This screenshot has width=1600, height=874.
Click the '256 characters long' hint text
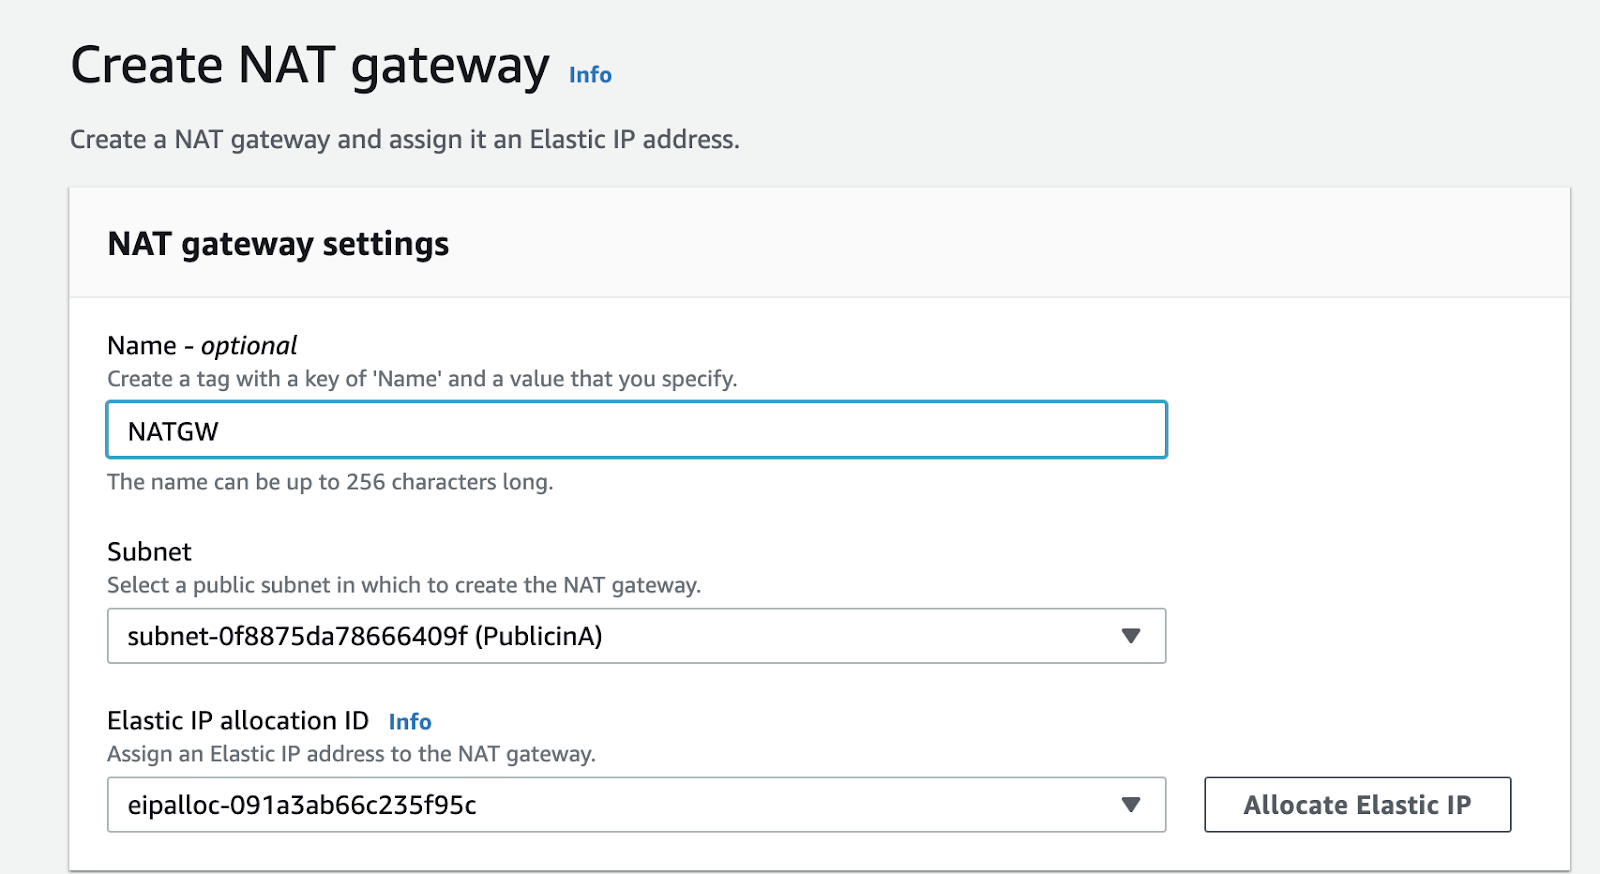[x=330, y=482]
